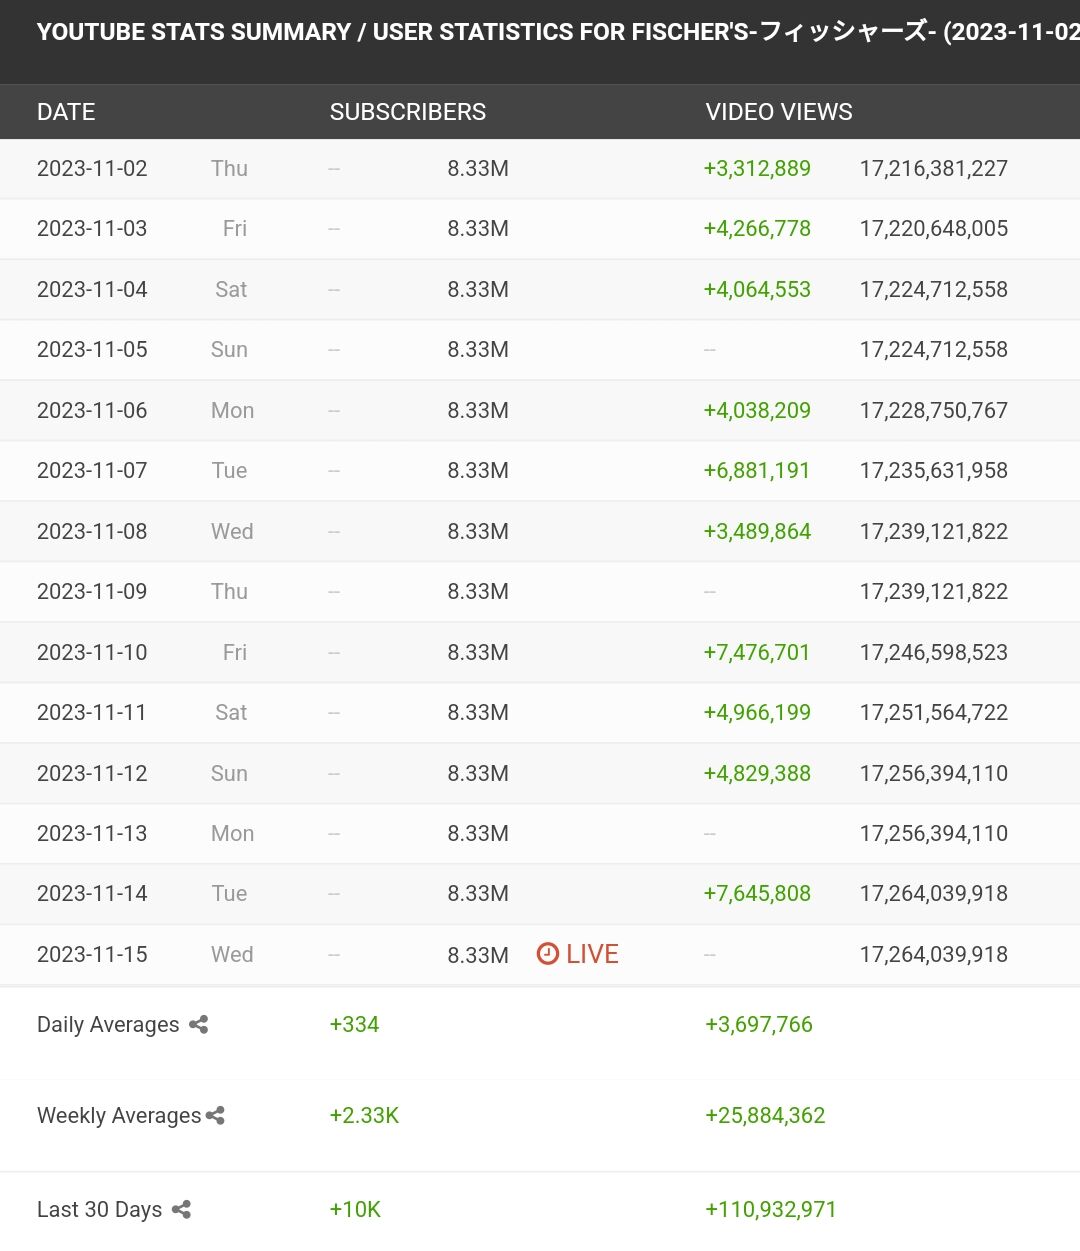Viewport: 1080px width, 1251px height.
Task: Click the Weekly Averages label
Action: [x=119, y=1115]
